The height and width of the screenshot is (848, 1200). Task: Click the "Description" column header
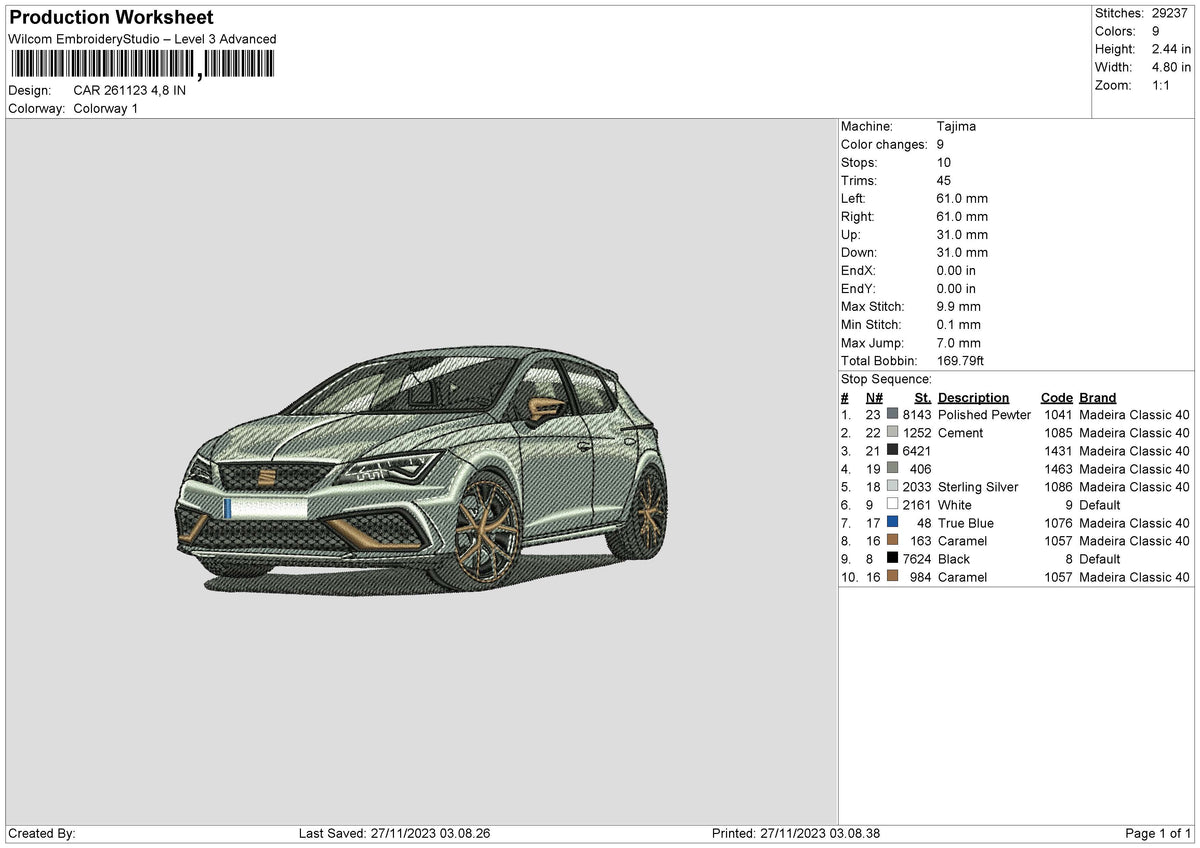click(x=973, y=398)
